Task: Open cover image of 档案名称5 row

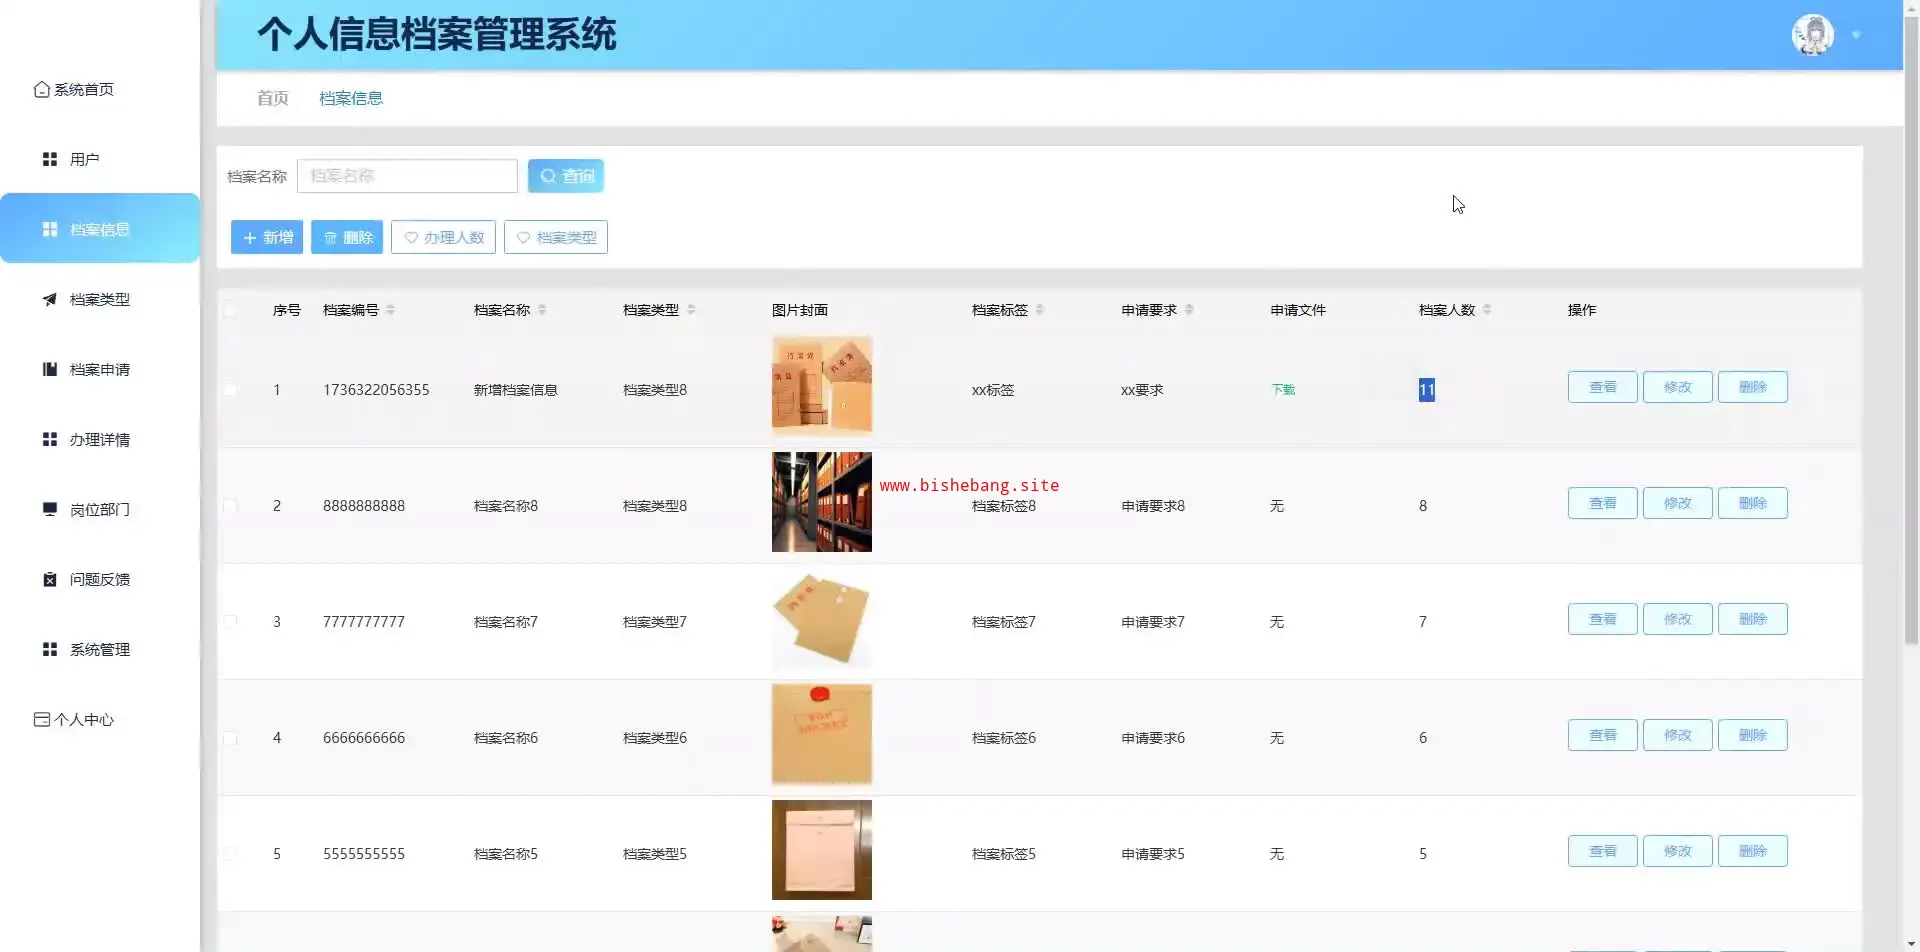Action: pos(822,850)
